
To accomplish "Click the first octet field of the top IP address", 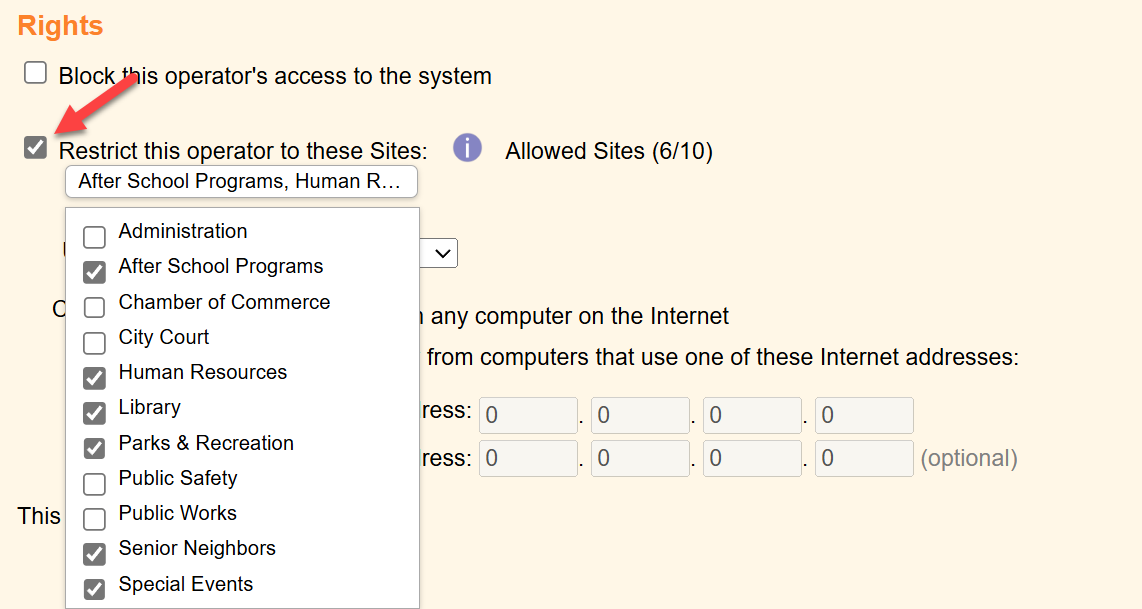I will 528,414.
